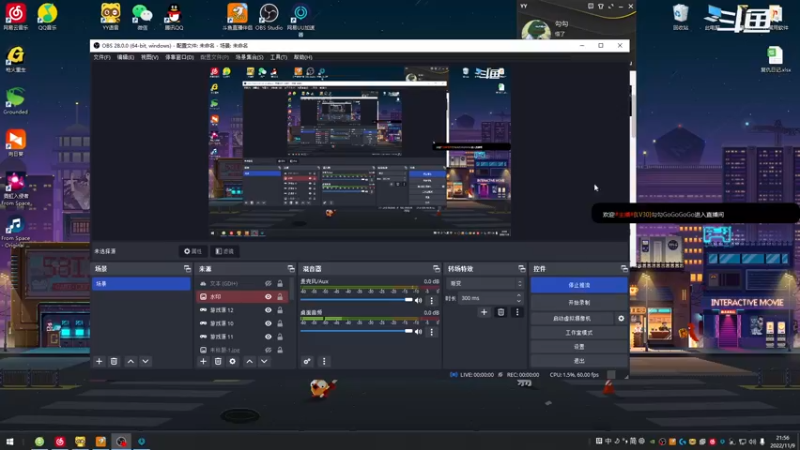The image size is (800, 450).
Task: Hide the 水印 source via eye icon
Action: tap(268, 296)
